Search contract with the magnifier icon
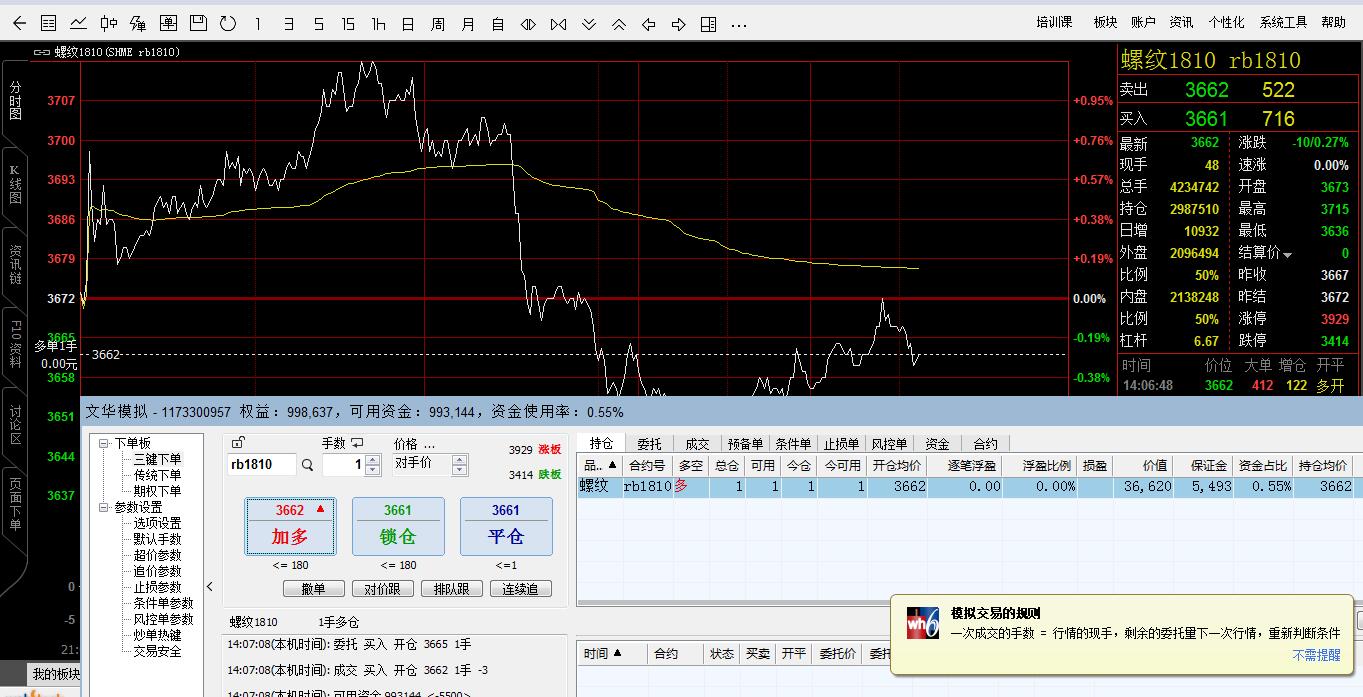This screenshot has width=1363, height=697. [x=308, y=465]
